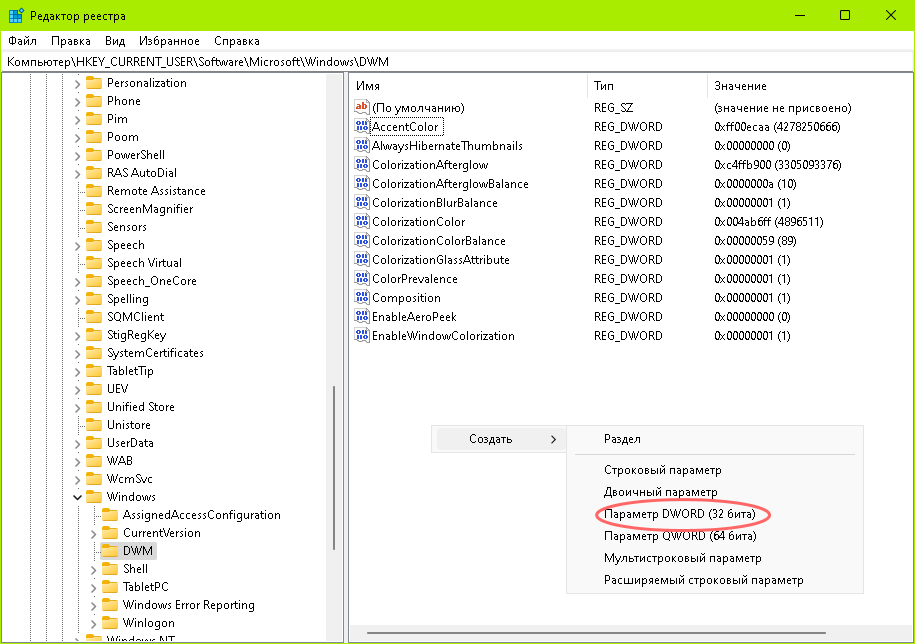Click the registry path address bar

point(457,62)
